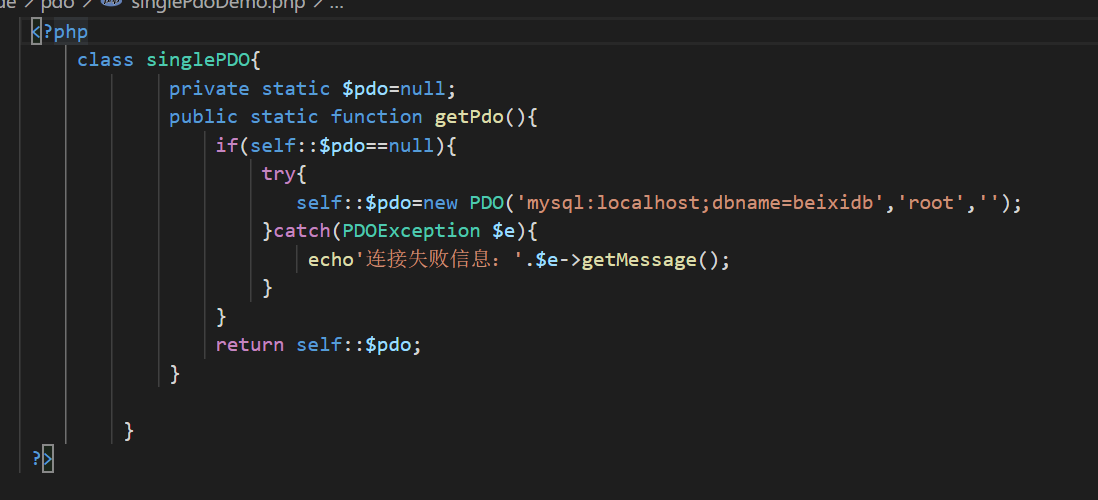Click the singlePdoDemo.php breadcrumb
The width and height of the screenshot is (1098, 500).
(217, 4)
